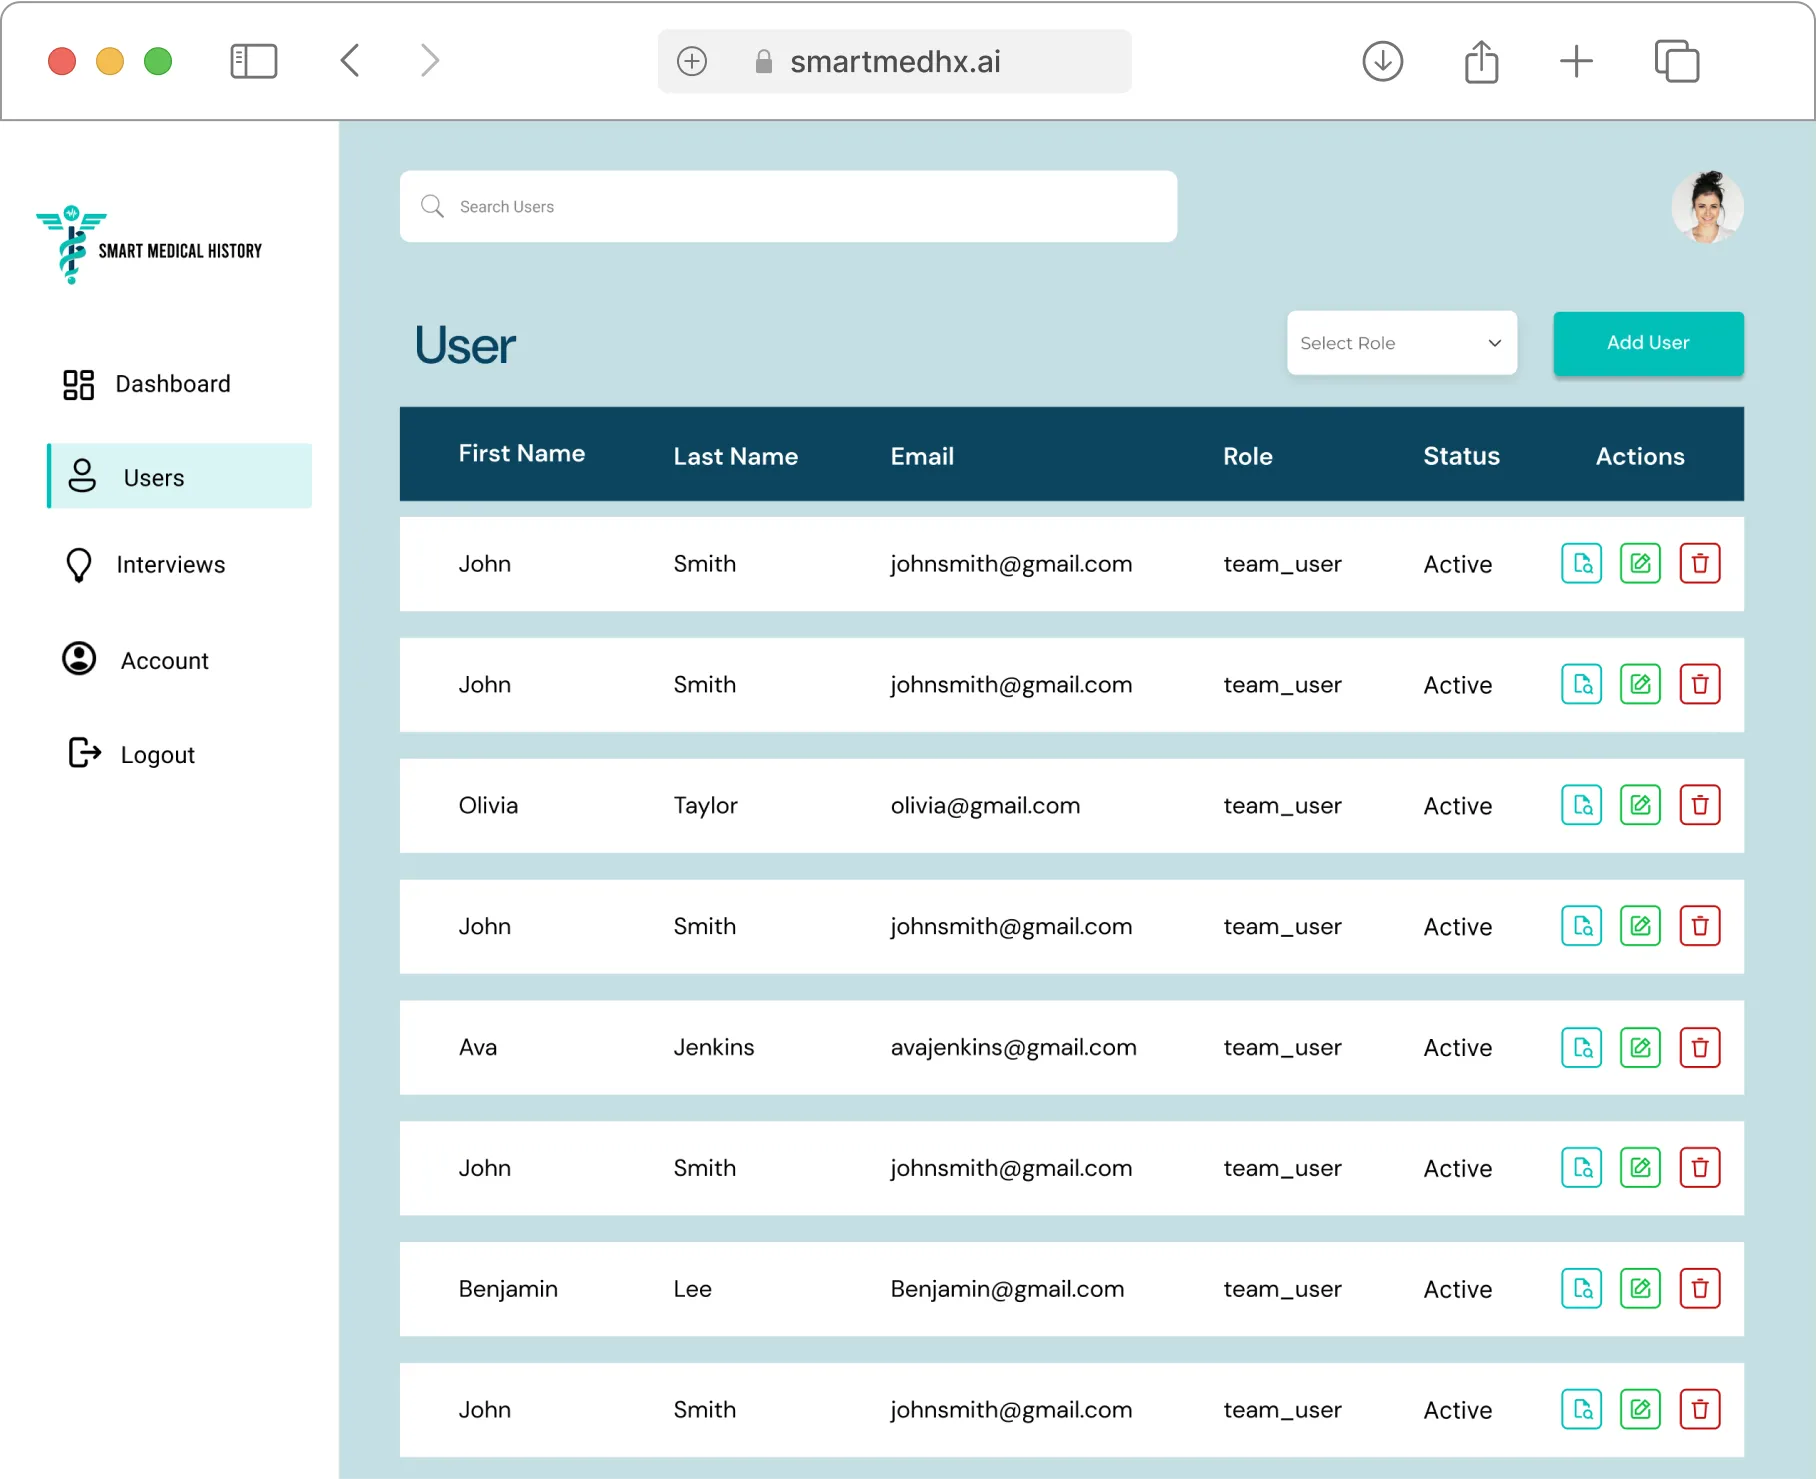
Task: Sort by the First Name column header
Action: pyautogui.click(x=522, y=453)
